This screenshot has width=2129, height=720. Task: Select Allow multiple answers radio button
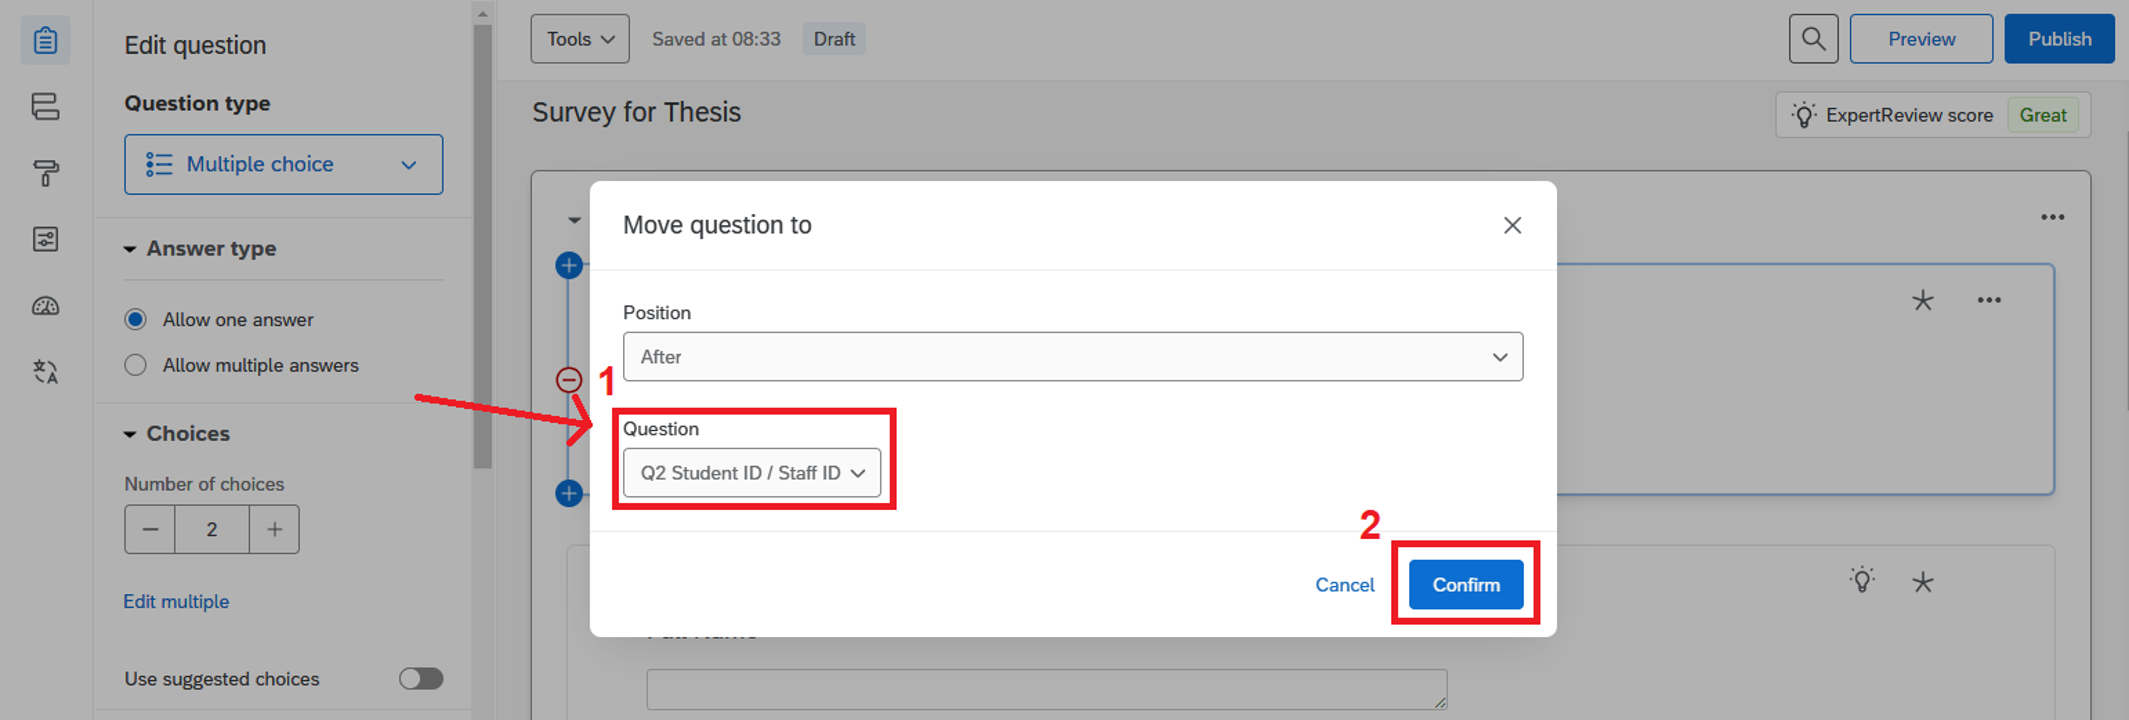point(136,366)
